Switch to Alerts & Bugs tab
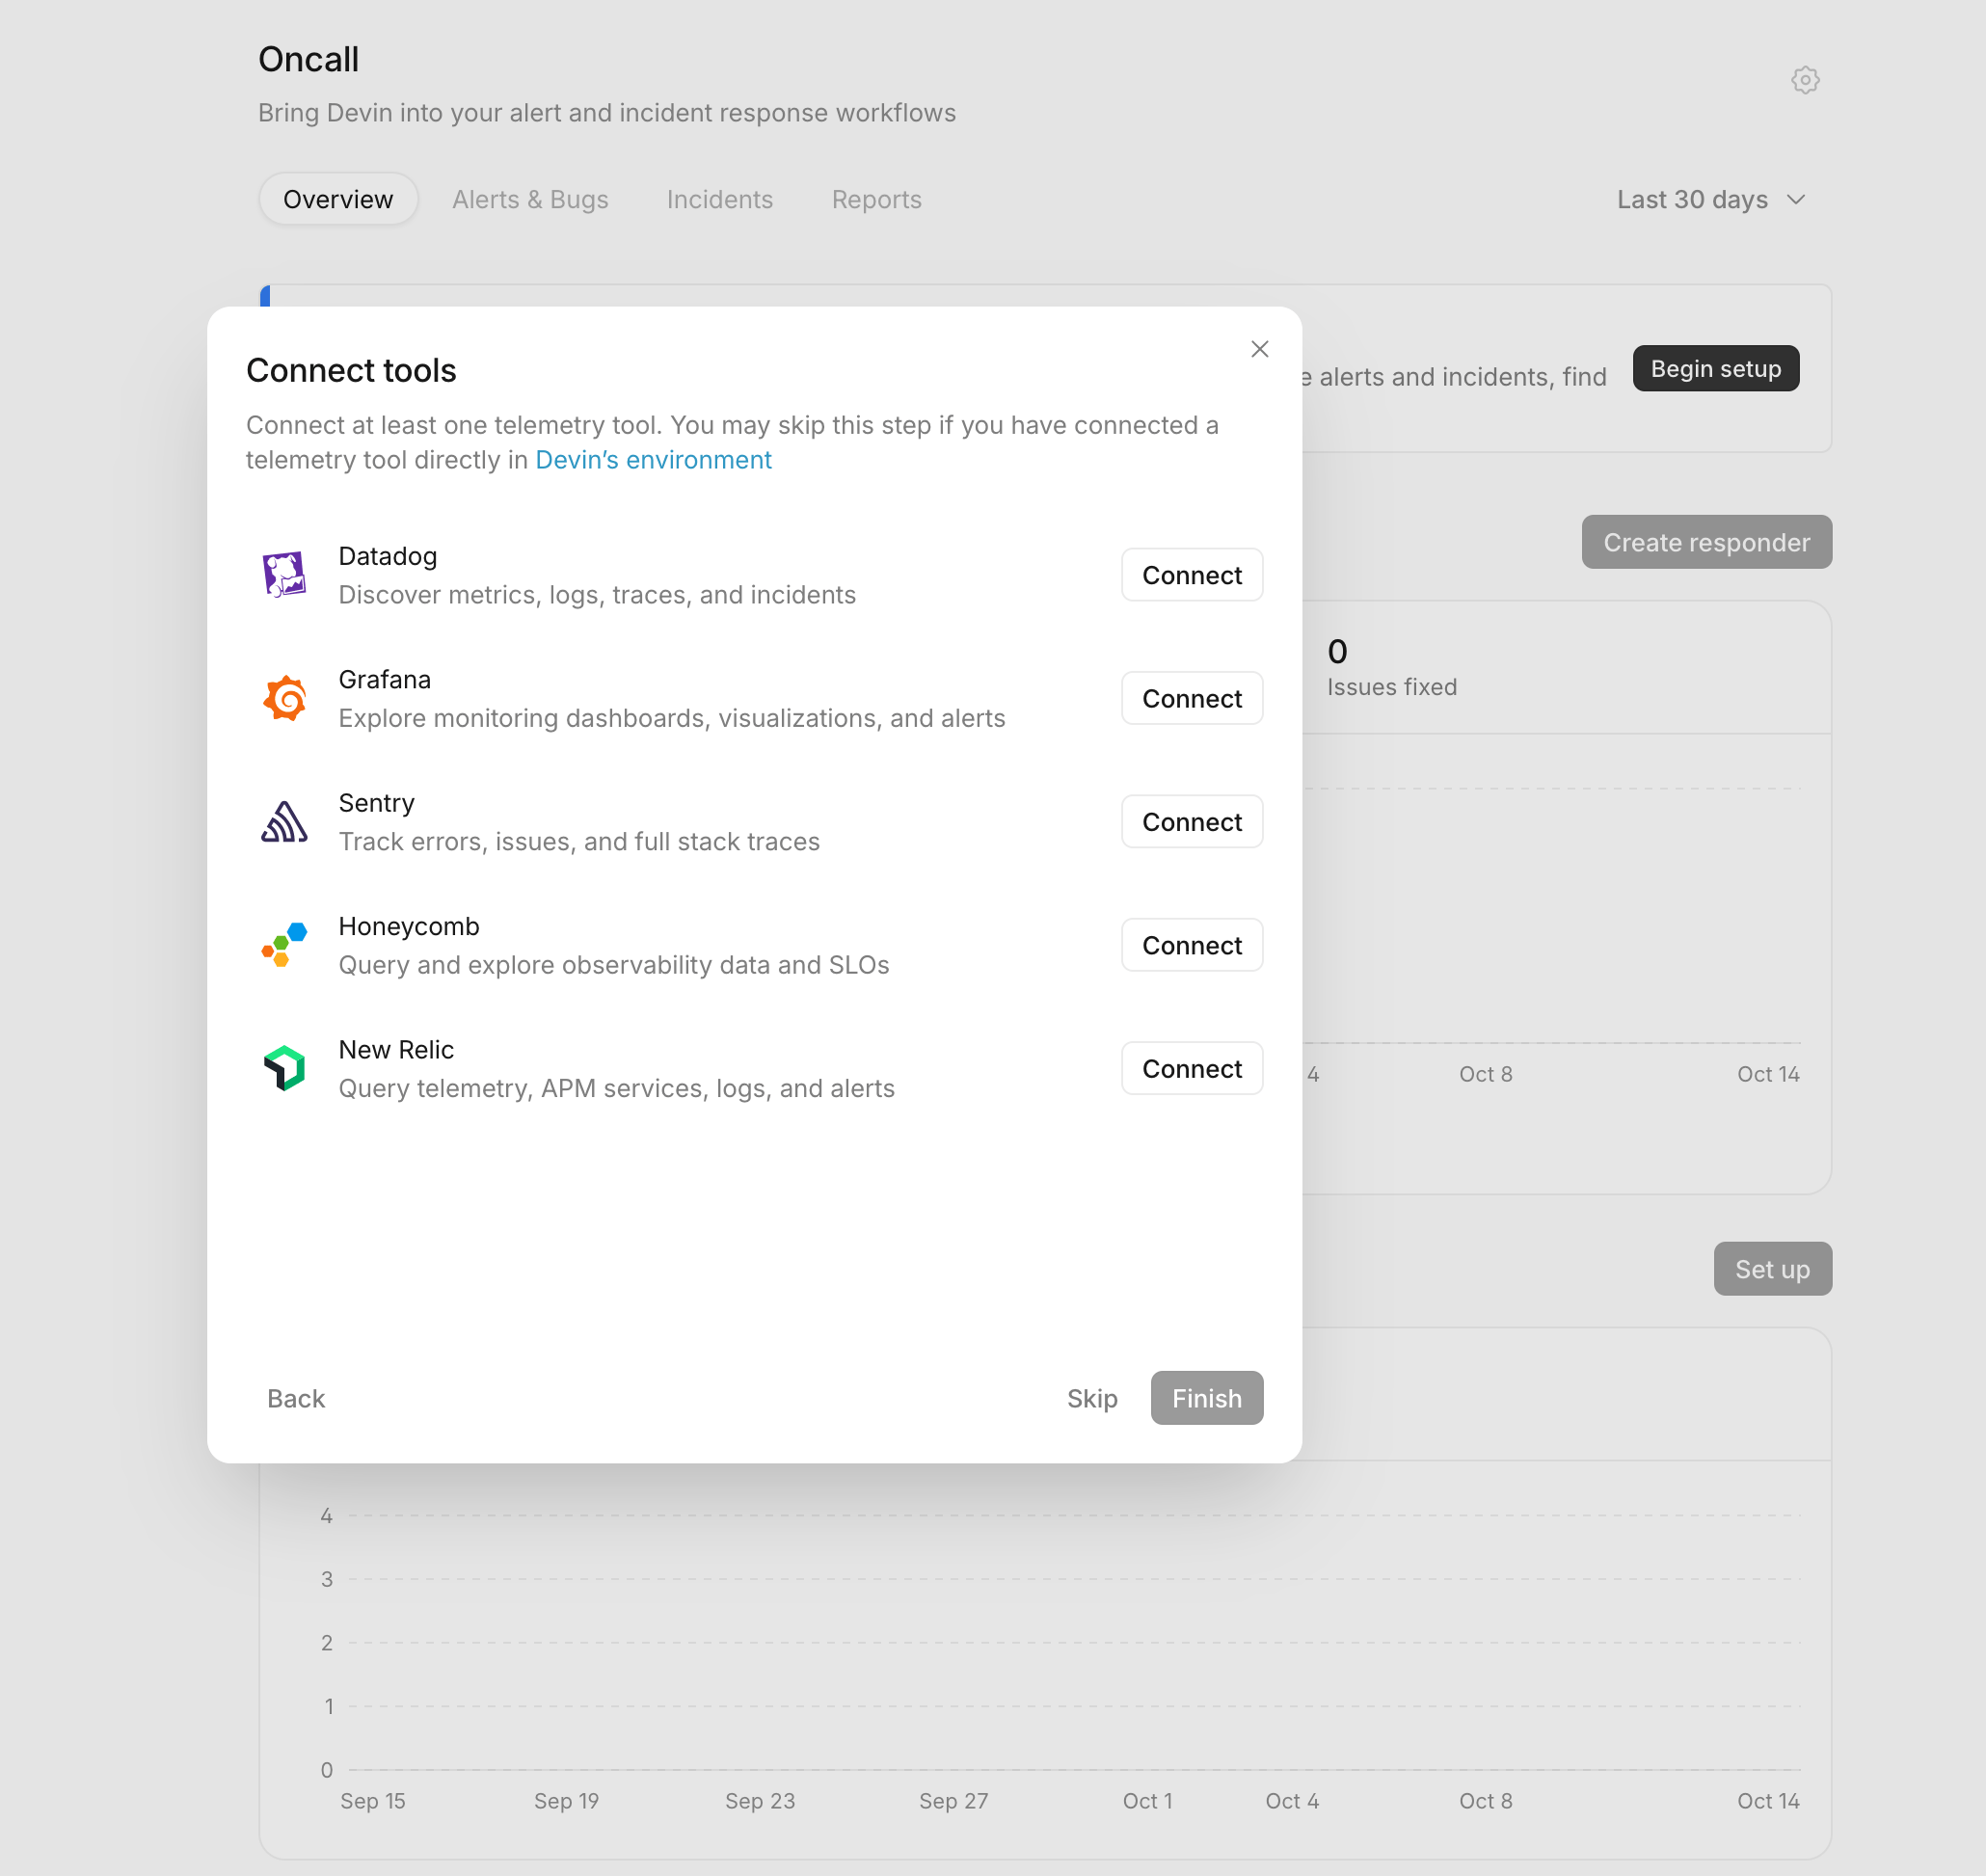This screenshot has width=1986, height=1876. click(x=530, y=200)
